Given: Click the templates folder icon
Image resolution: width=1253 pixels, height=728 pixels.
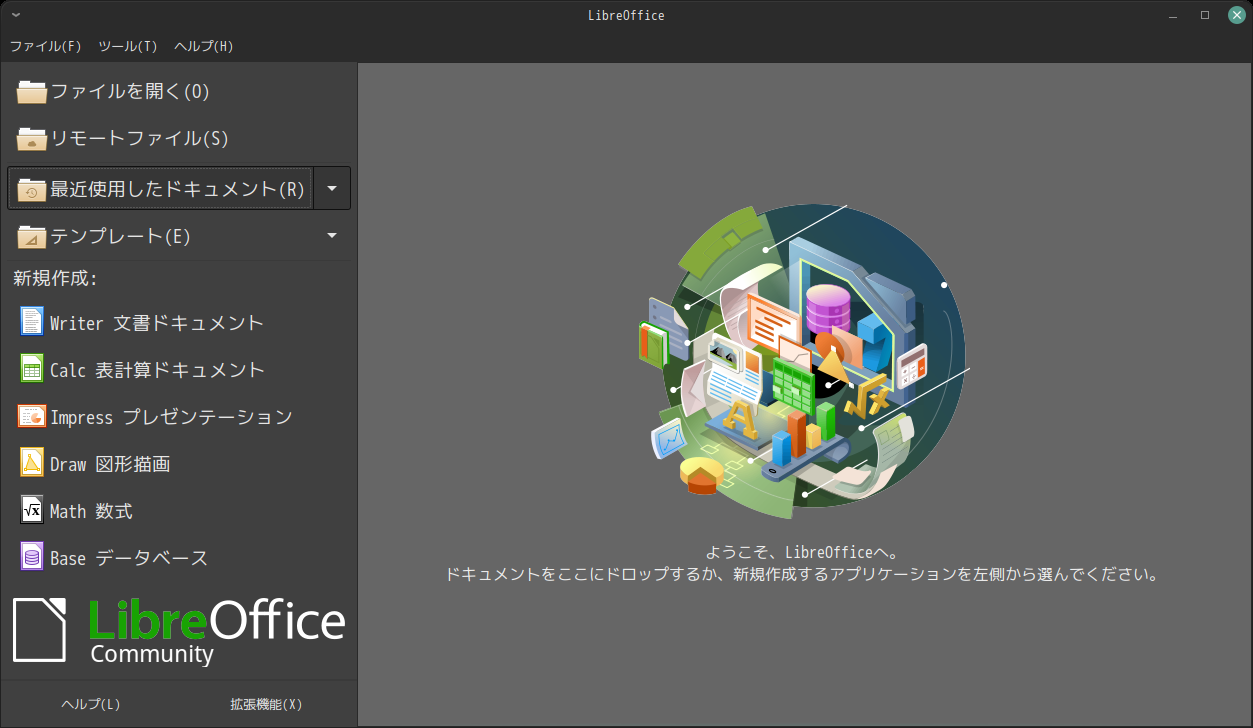Looking at the screenshot, I should 32,236.
